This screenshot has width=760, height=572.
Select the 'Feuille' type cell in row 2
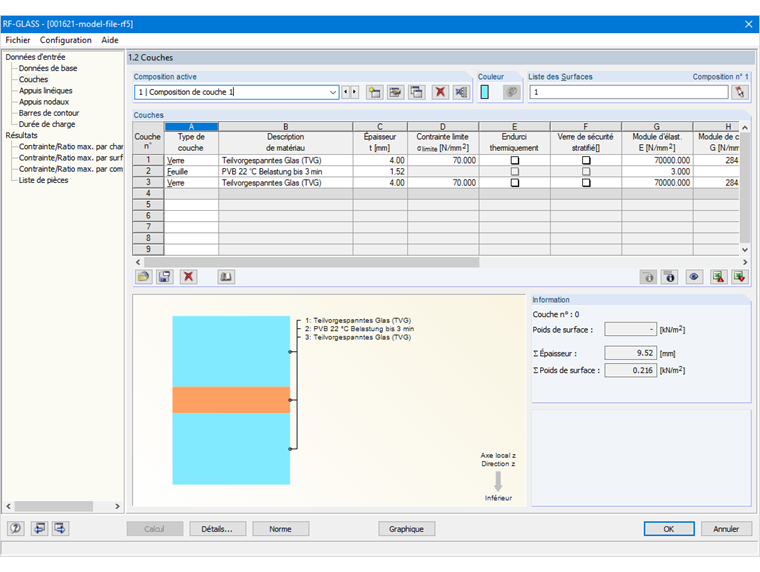coord(191,172)
